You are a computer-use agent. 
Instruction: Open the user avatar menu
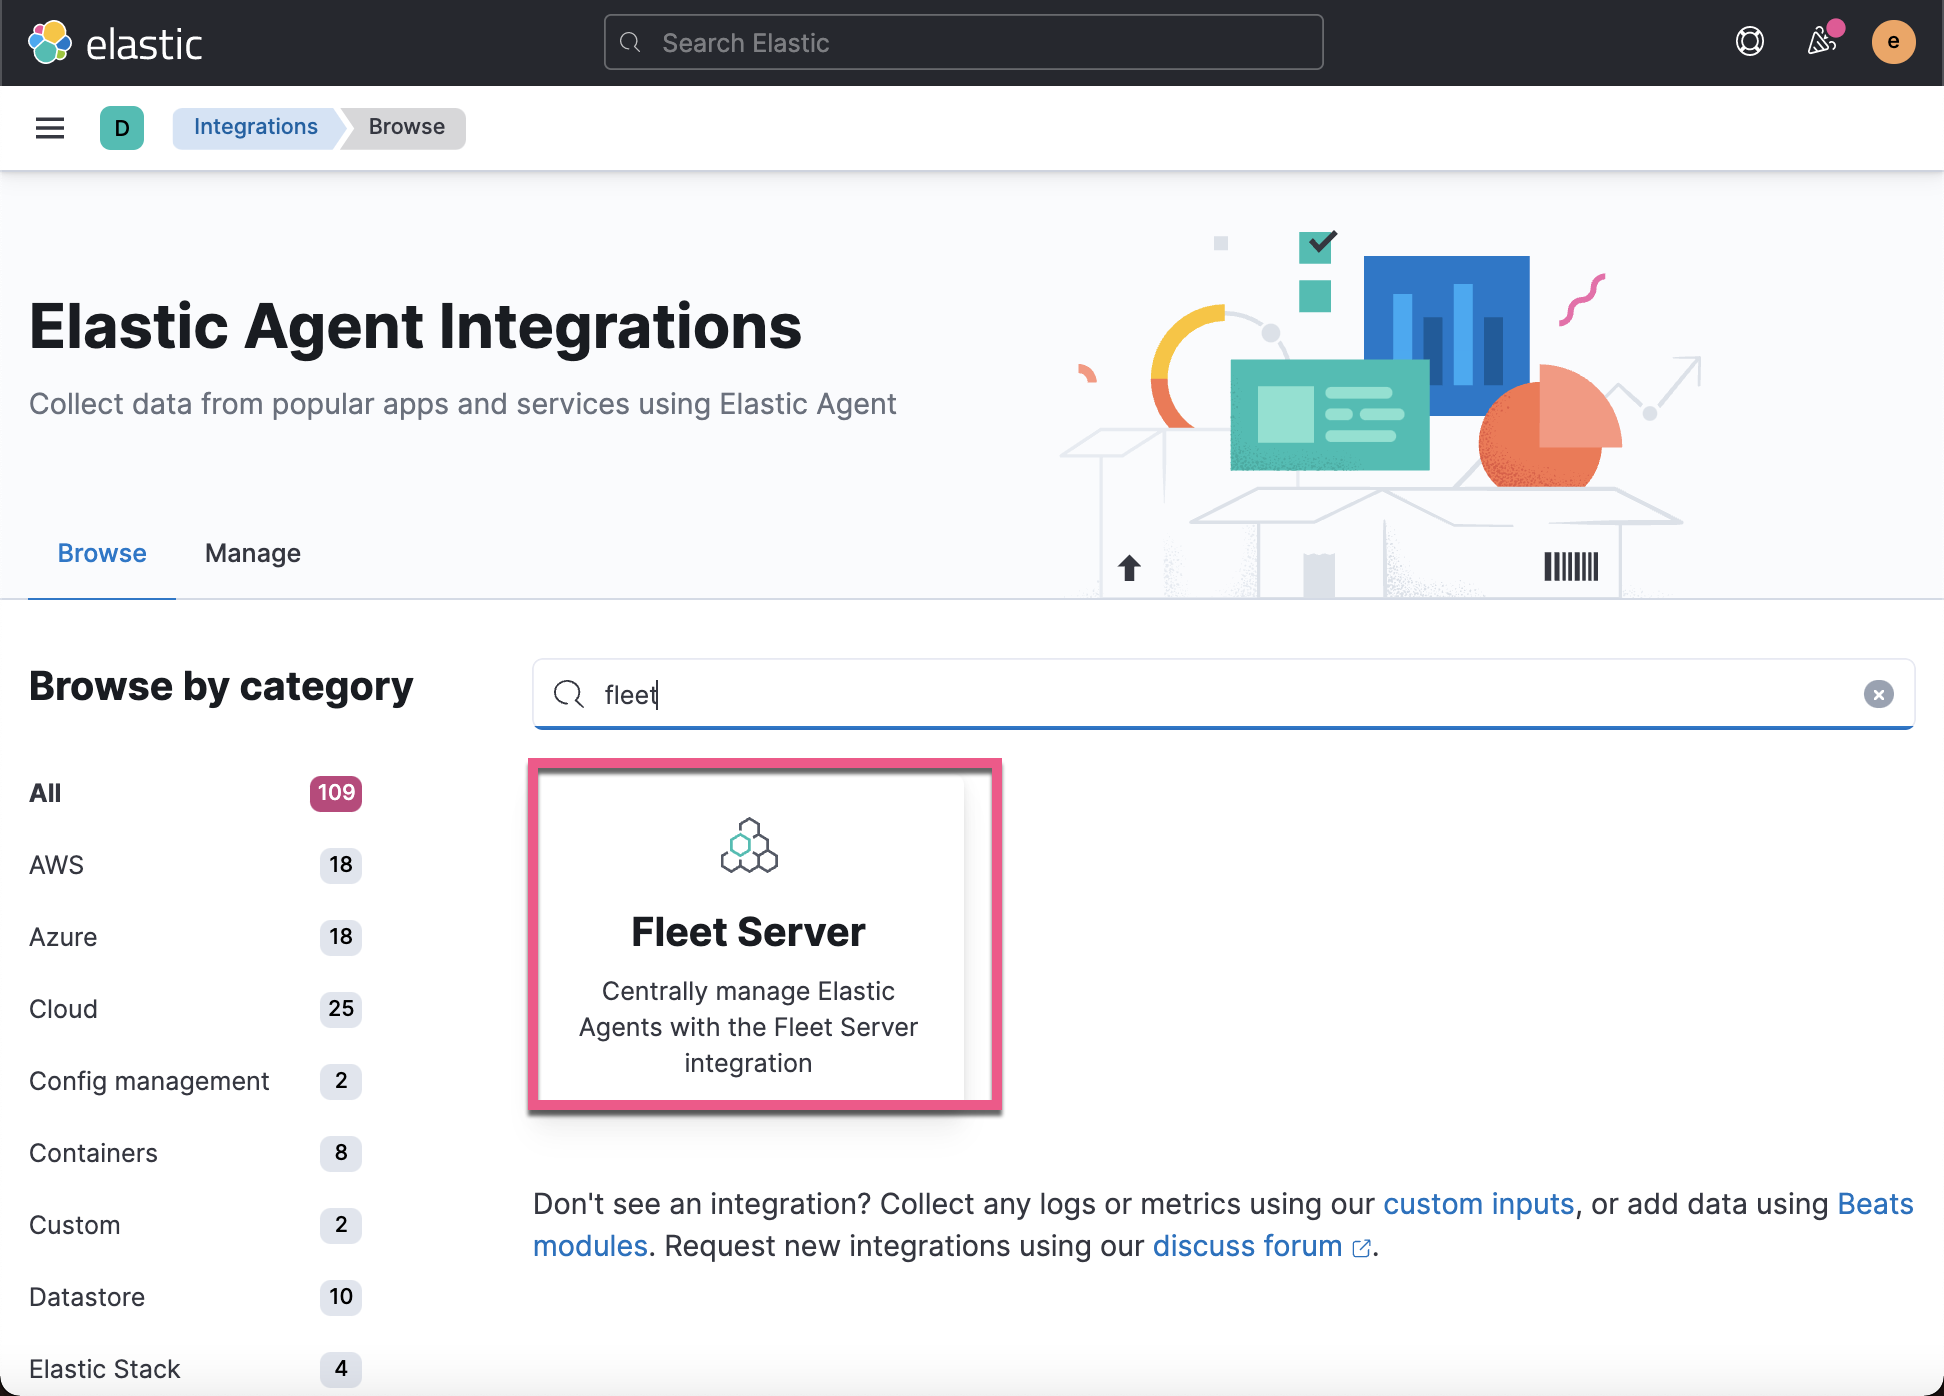[1893, 42]
